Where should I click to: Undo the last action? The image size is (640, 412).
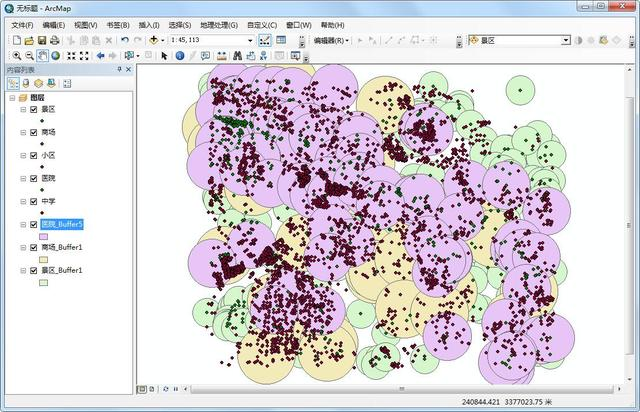pyautogui.click(x=125, y=40)
